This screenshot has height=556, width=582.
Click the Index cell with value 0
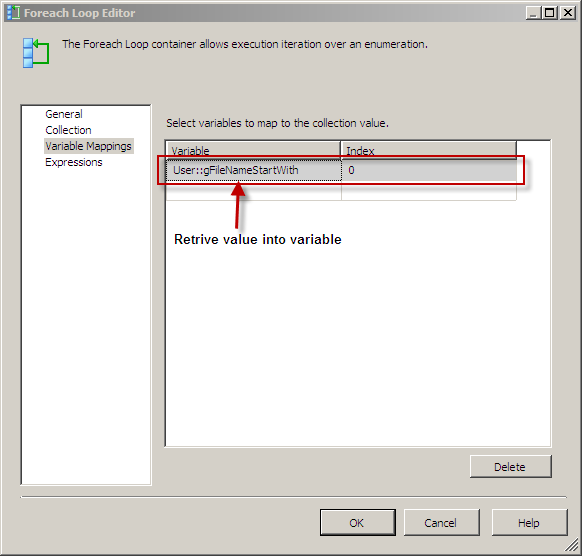pos(429,170)
